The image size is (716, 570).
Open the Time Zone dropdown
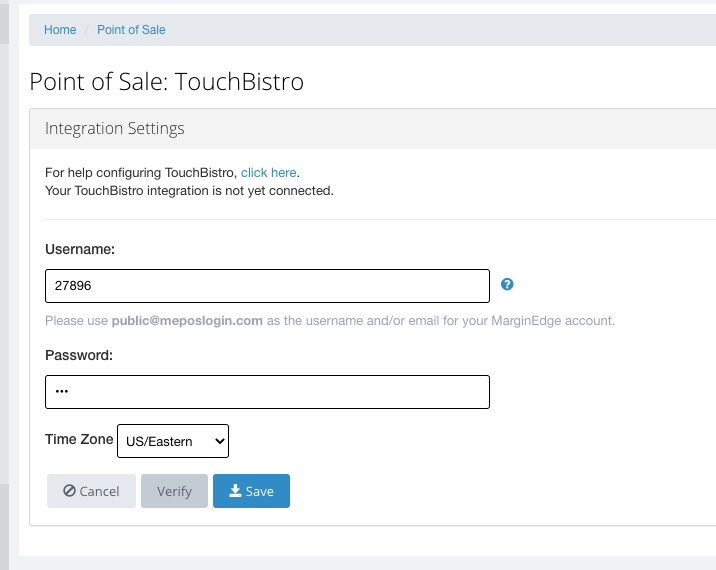[173, 441]
